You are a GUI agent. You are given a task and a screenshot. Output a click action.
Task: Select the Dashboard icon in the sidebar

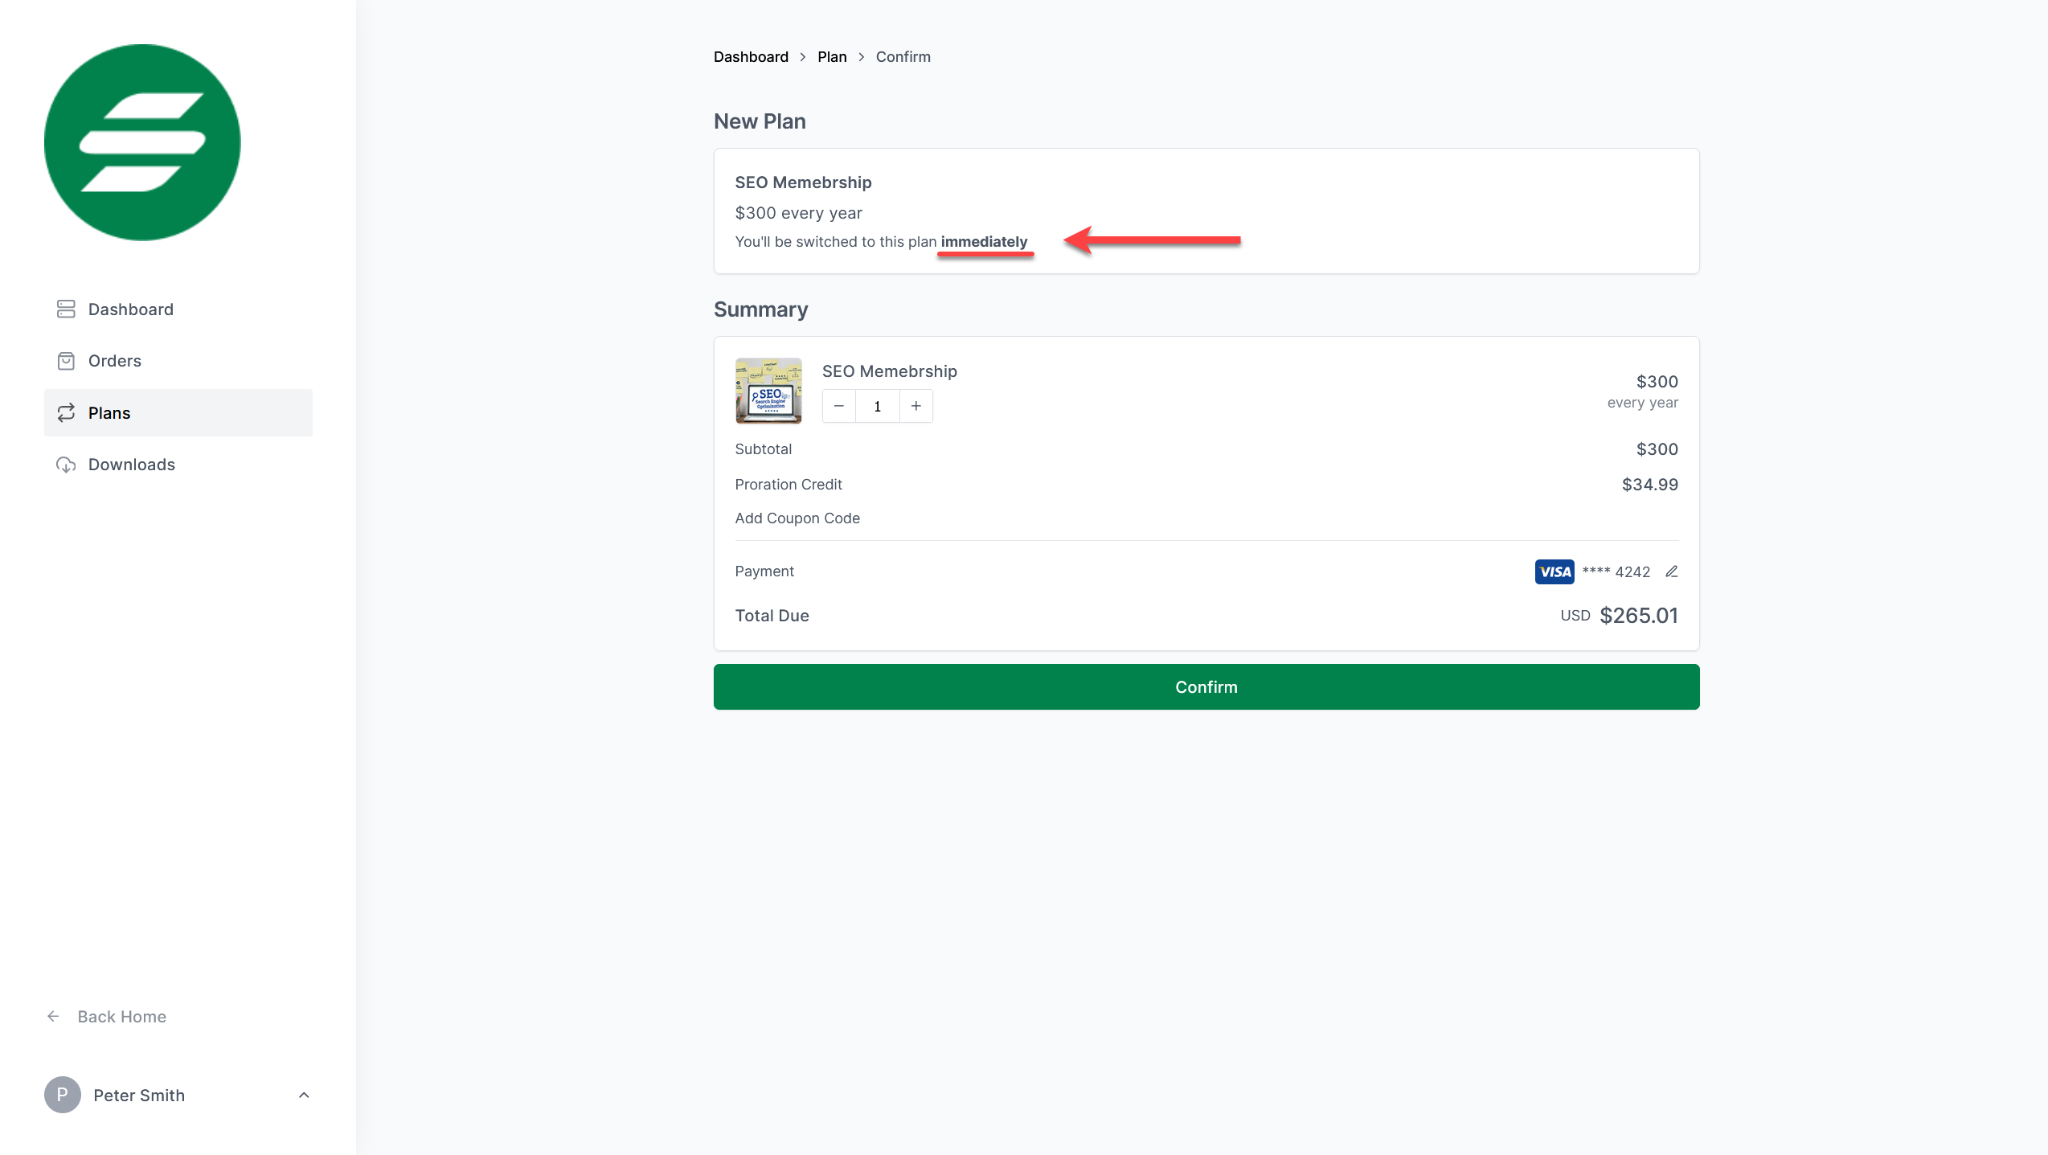pyautogui.click(x=66, y=308)
